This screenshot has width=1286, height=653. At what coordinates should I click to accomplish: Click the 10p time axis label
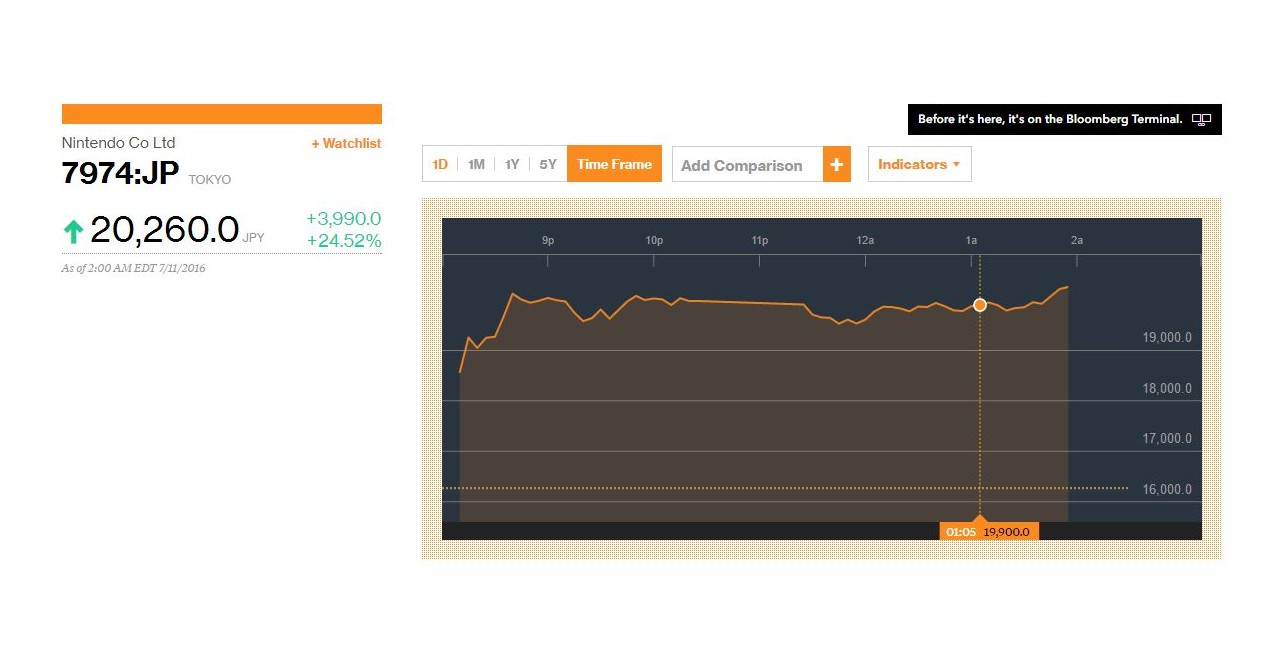(654, 241)
